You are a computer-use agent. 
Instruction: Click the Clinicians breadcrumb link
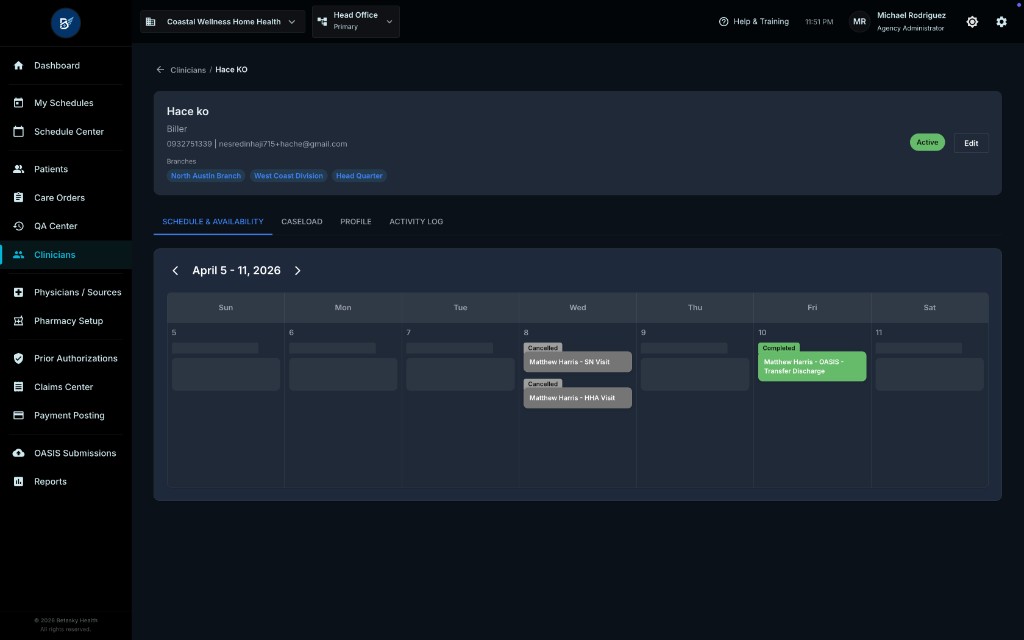click(x=188, y=70)
